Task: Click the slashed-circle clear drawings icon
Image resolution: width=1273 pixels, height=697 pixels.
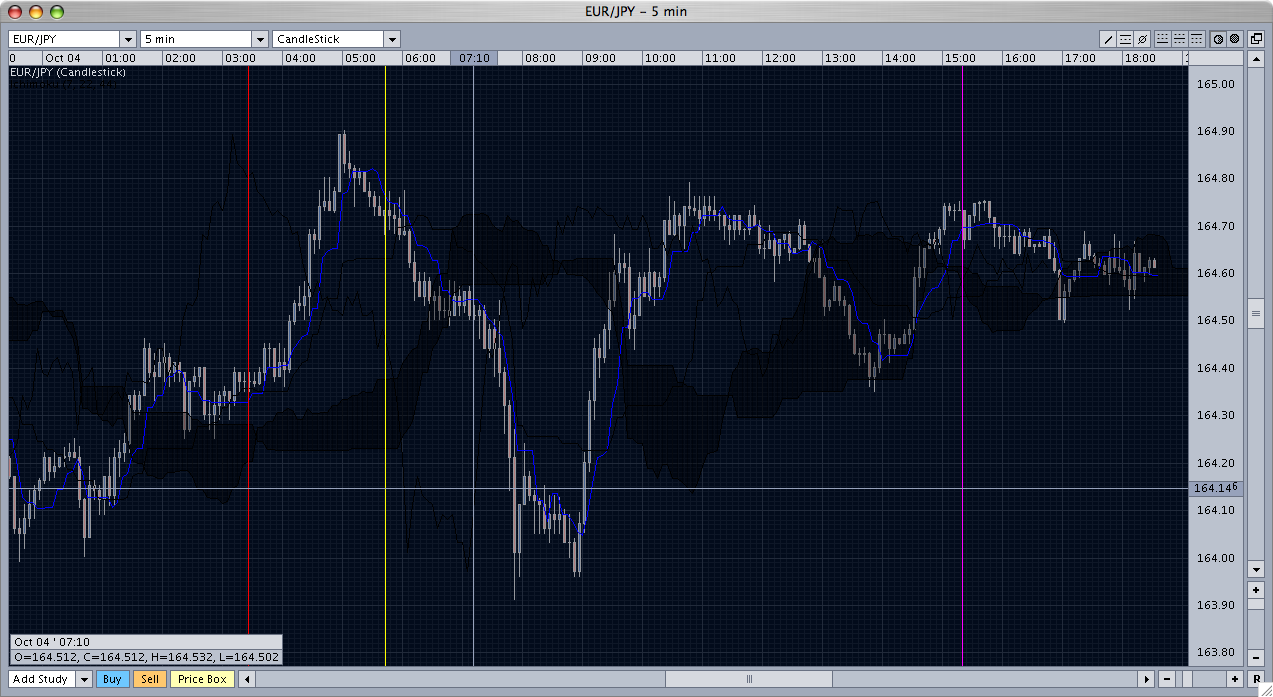Action: (1142, 39)
